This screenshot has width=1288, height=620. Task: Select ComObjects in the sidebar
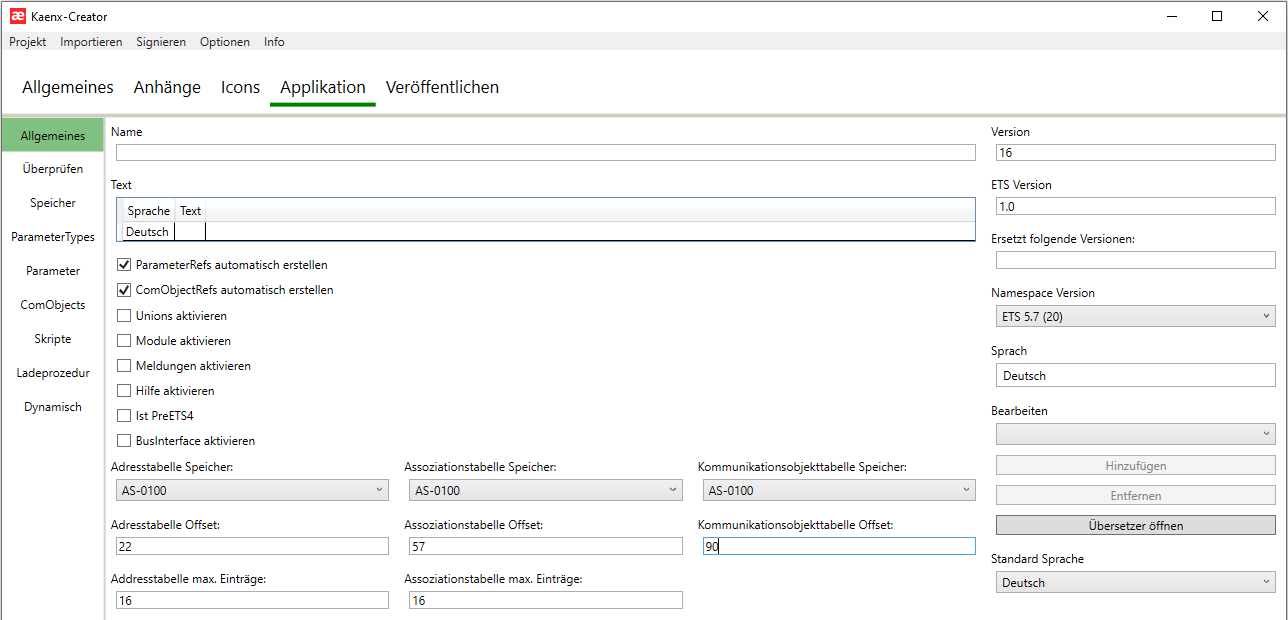[x=53, y=305]
